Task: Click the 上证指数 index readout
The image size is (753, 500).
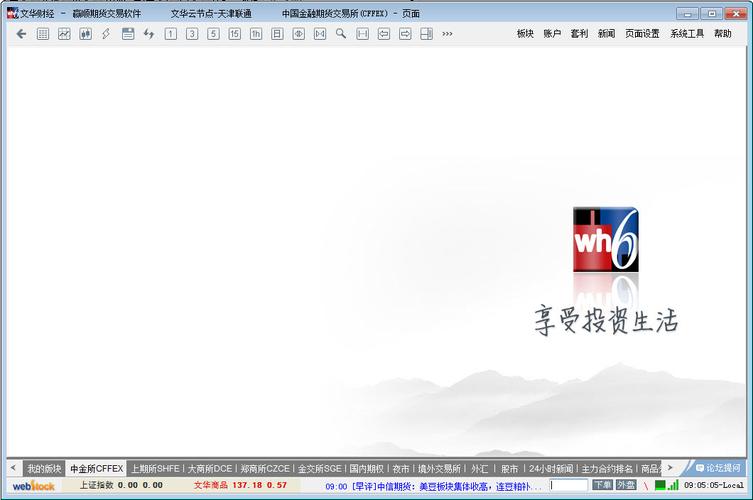Action: (x=121, y=485)
